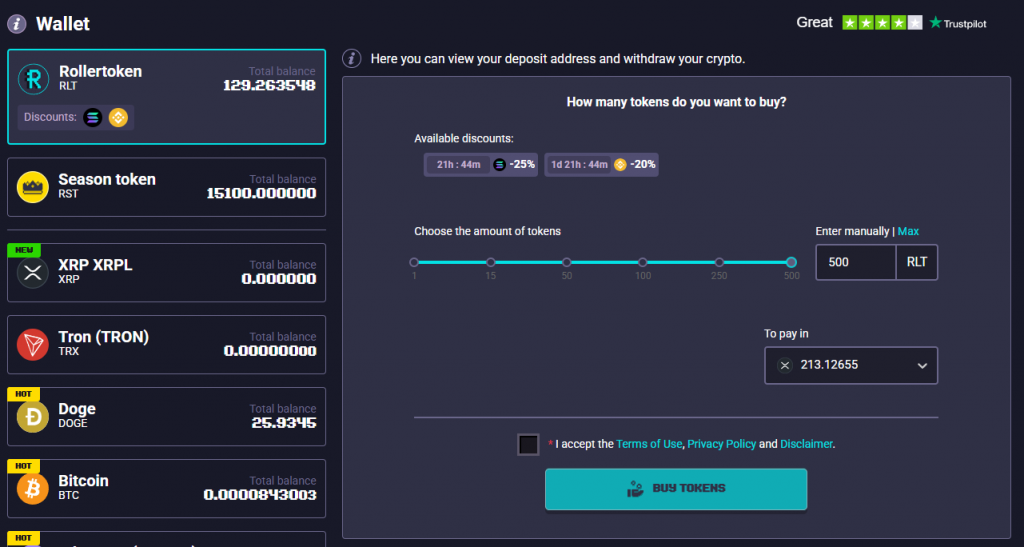The image size is (1024, 547).
Task: Set token slider to 50
Action: coord(567,262)
